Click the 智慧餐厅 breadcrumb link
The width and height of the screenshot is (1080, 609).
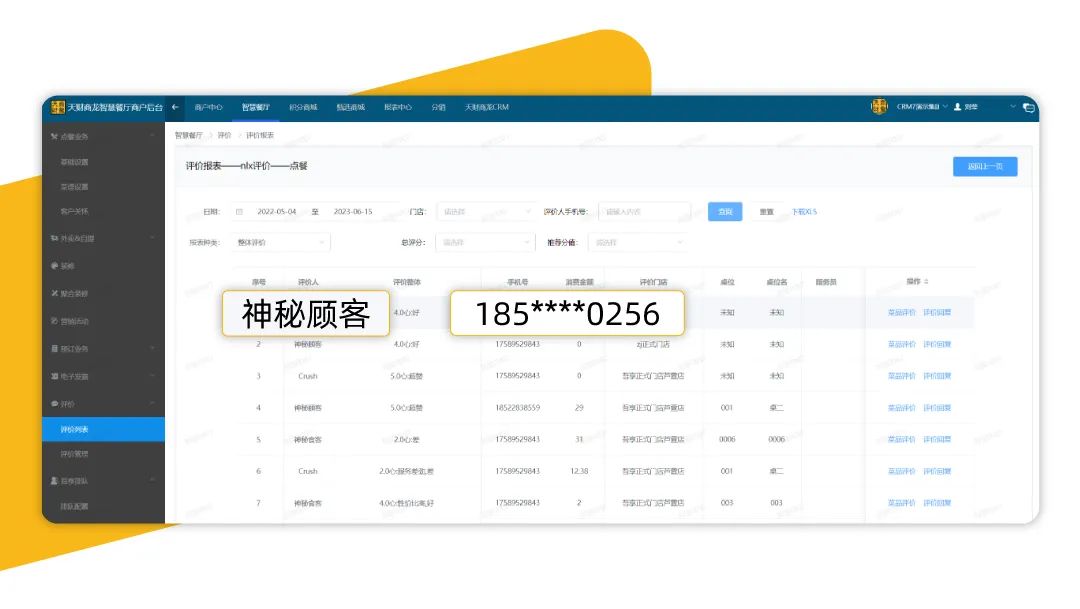(189, 136)
